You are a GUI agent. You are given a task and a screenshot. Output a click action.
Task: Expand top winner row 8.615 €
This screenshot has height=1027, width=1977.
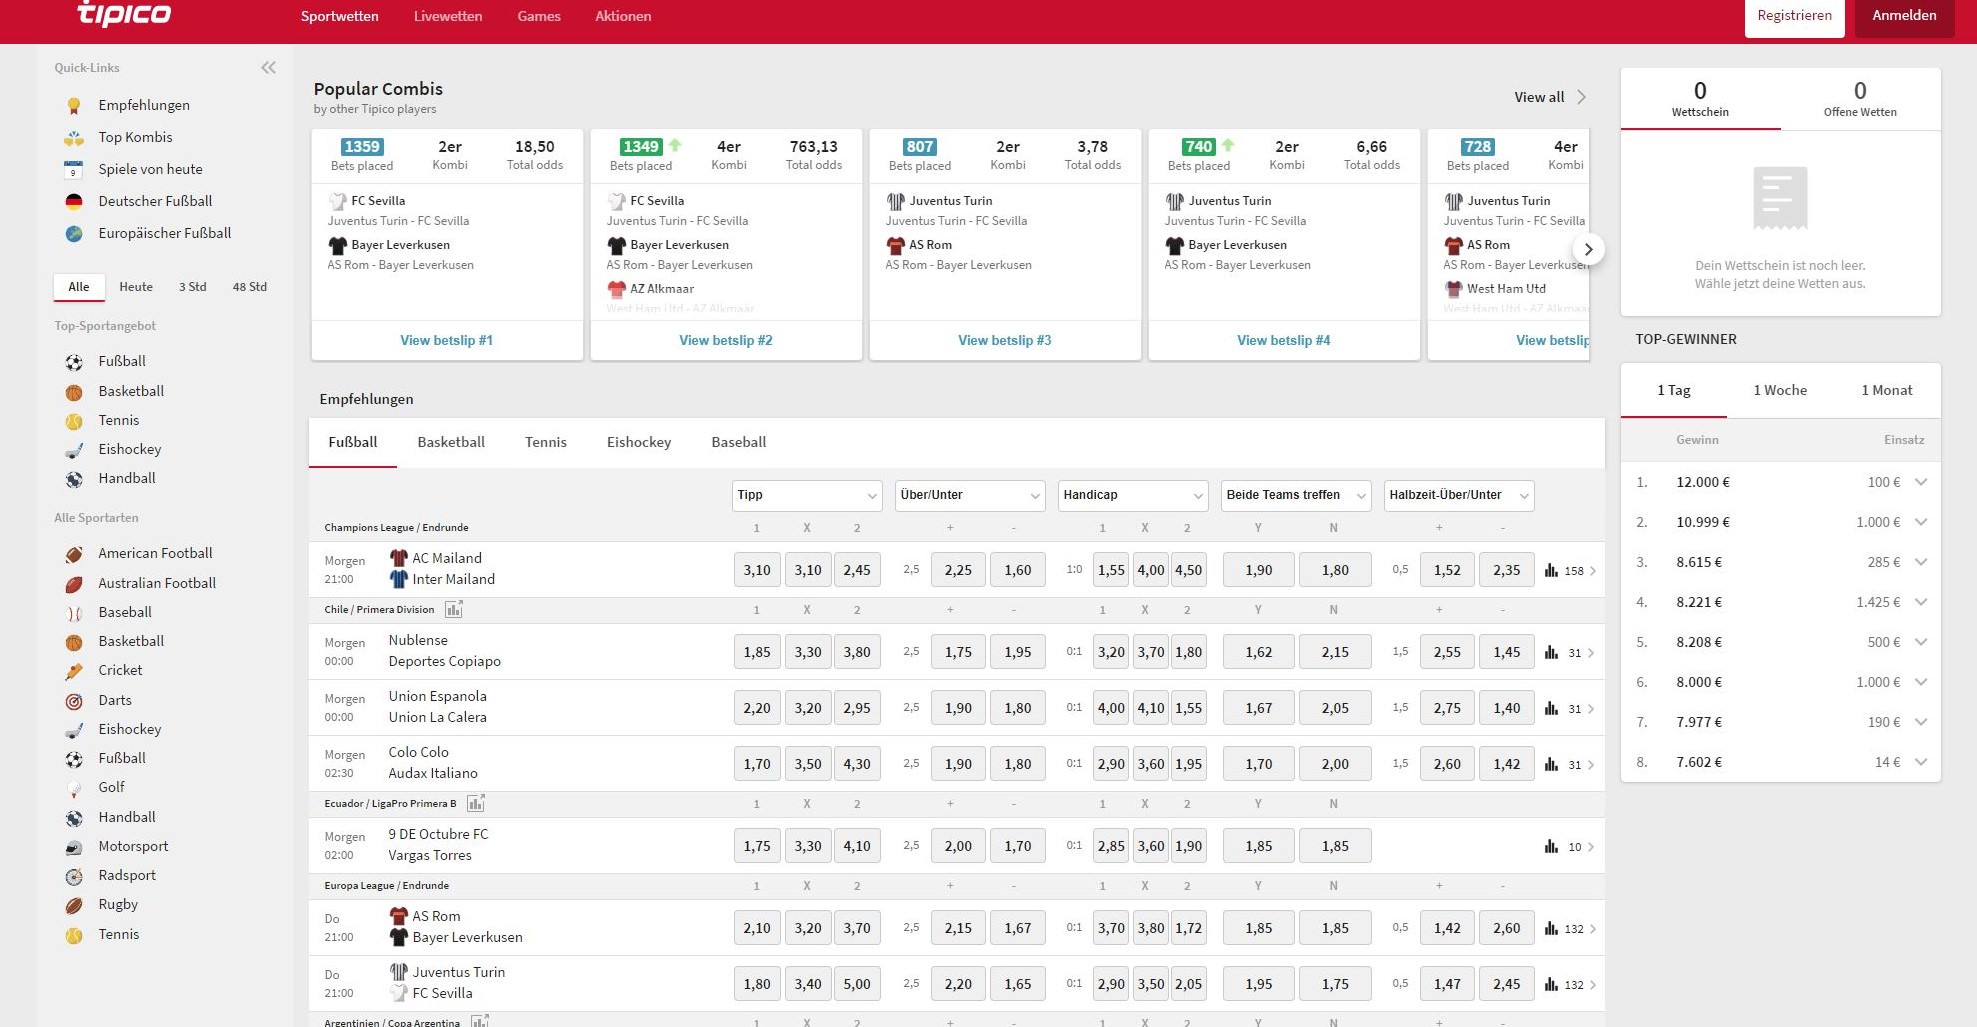pyautogui.click(x=1921, y=562)
